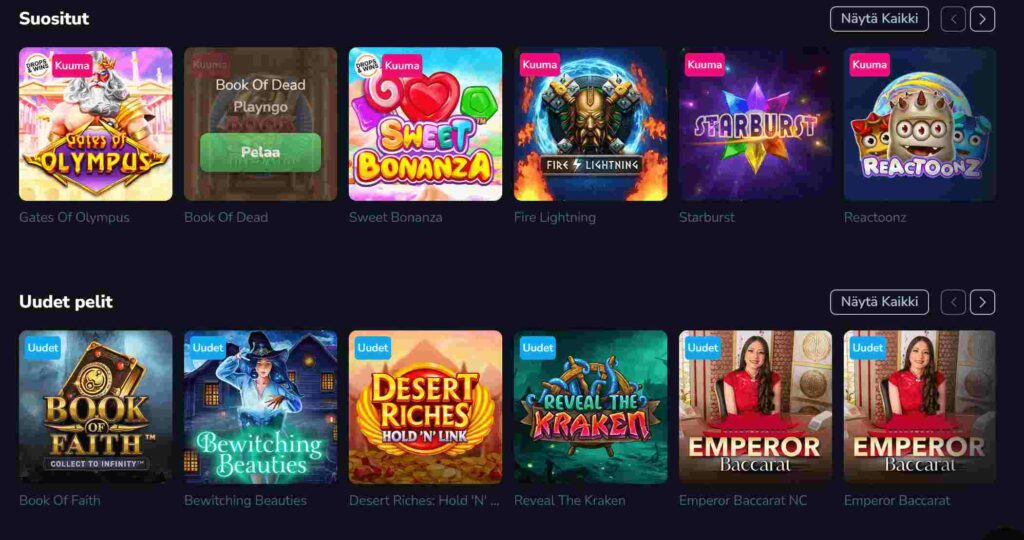This screenshot has height=540, width=1024.
Task: Click next arrow in Suositut carousel
Action: pyautogui.click(x=982, y=19)
